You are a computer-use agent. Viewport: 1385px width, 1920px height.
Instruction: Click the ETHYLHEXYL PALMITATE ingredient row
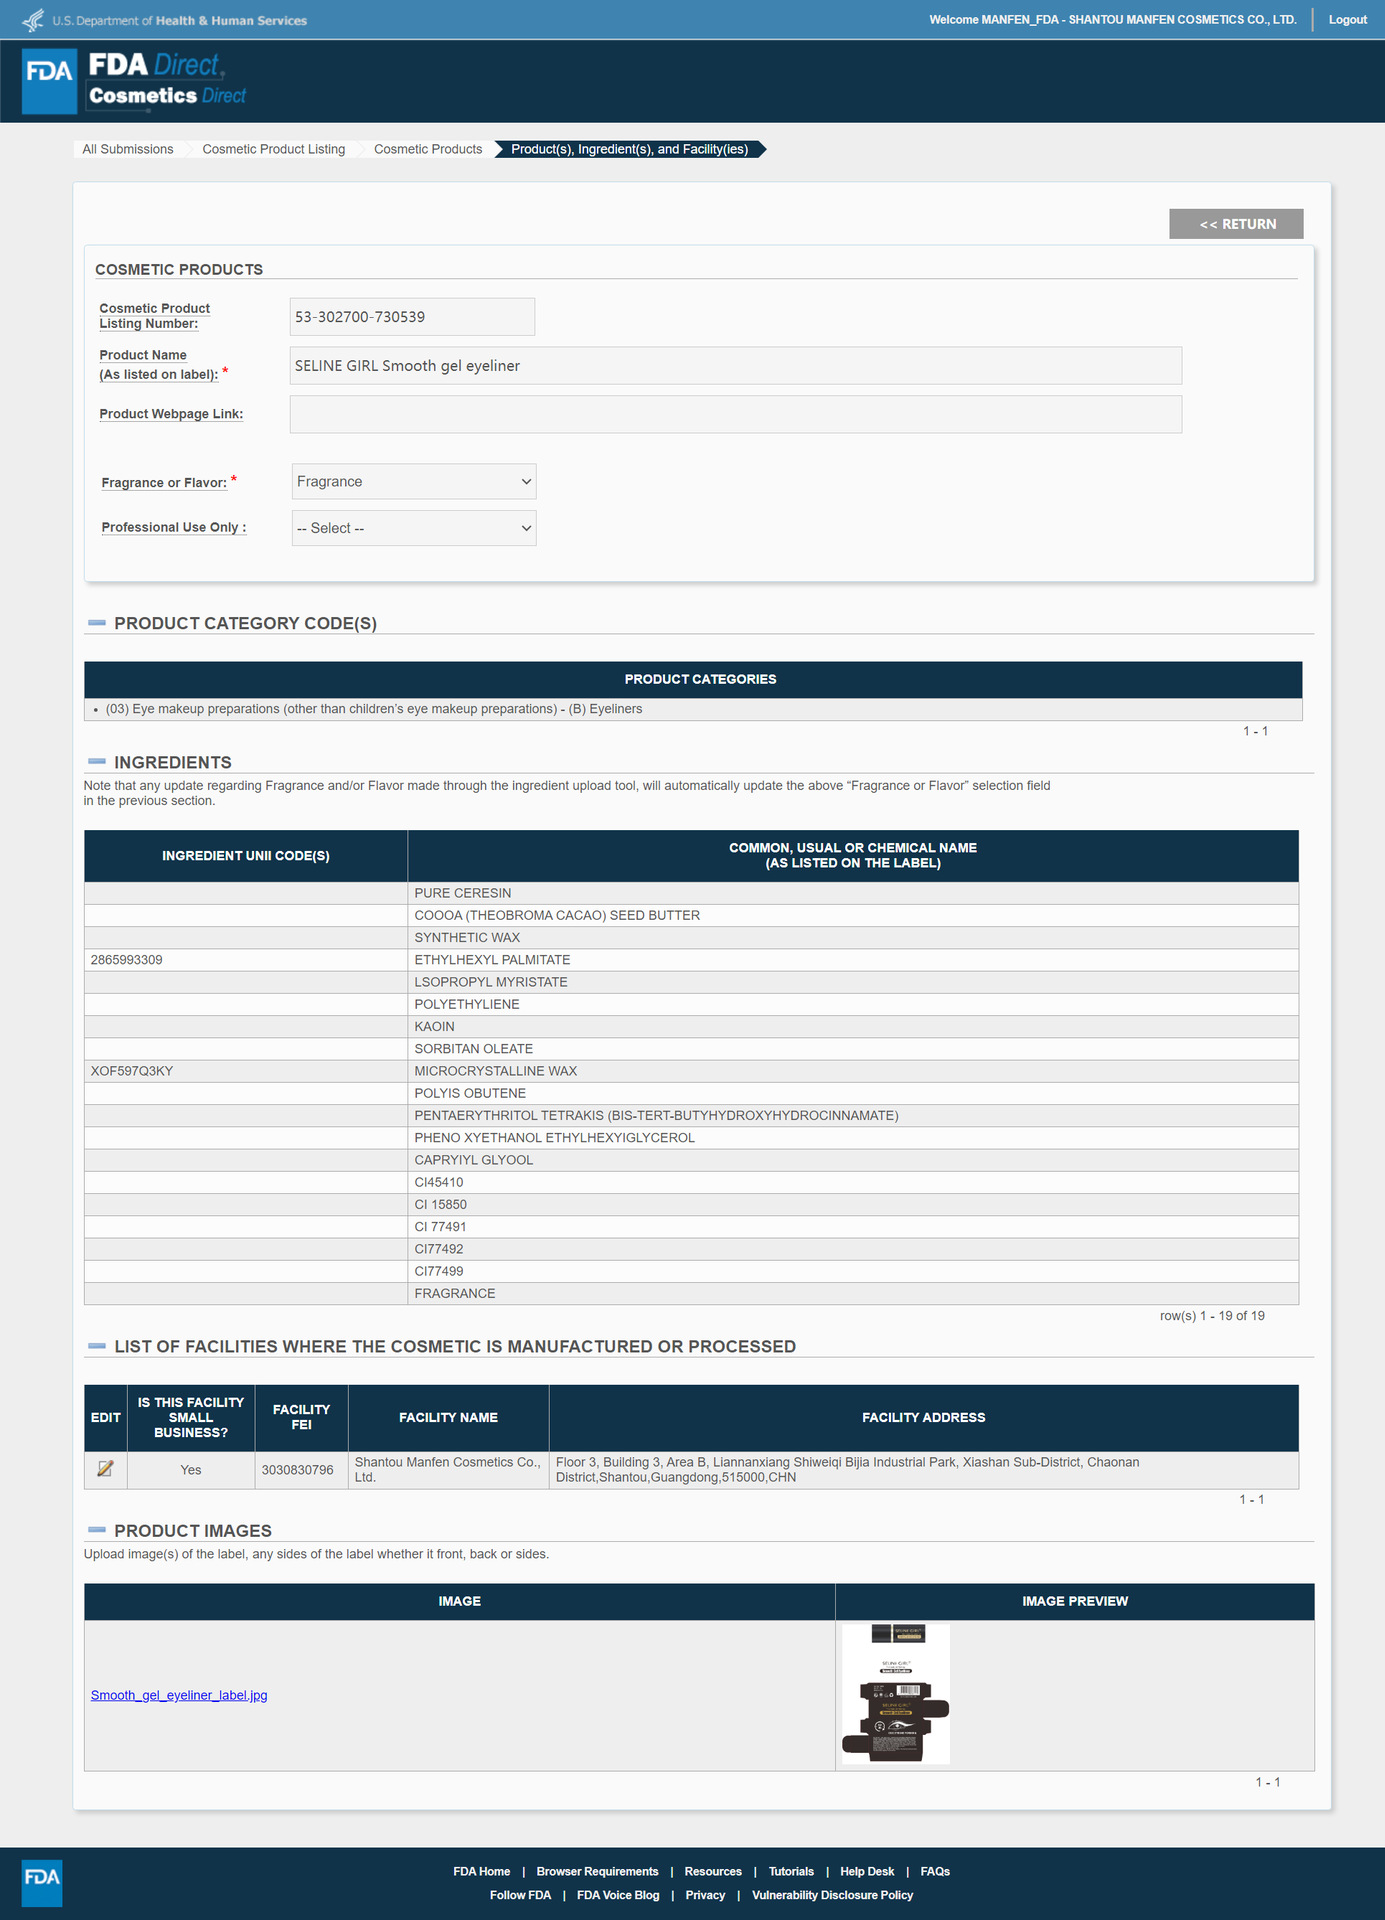coord(691,960)
